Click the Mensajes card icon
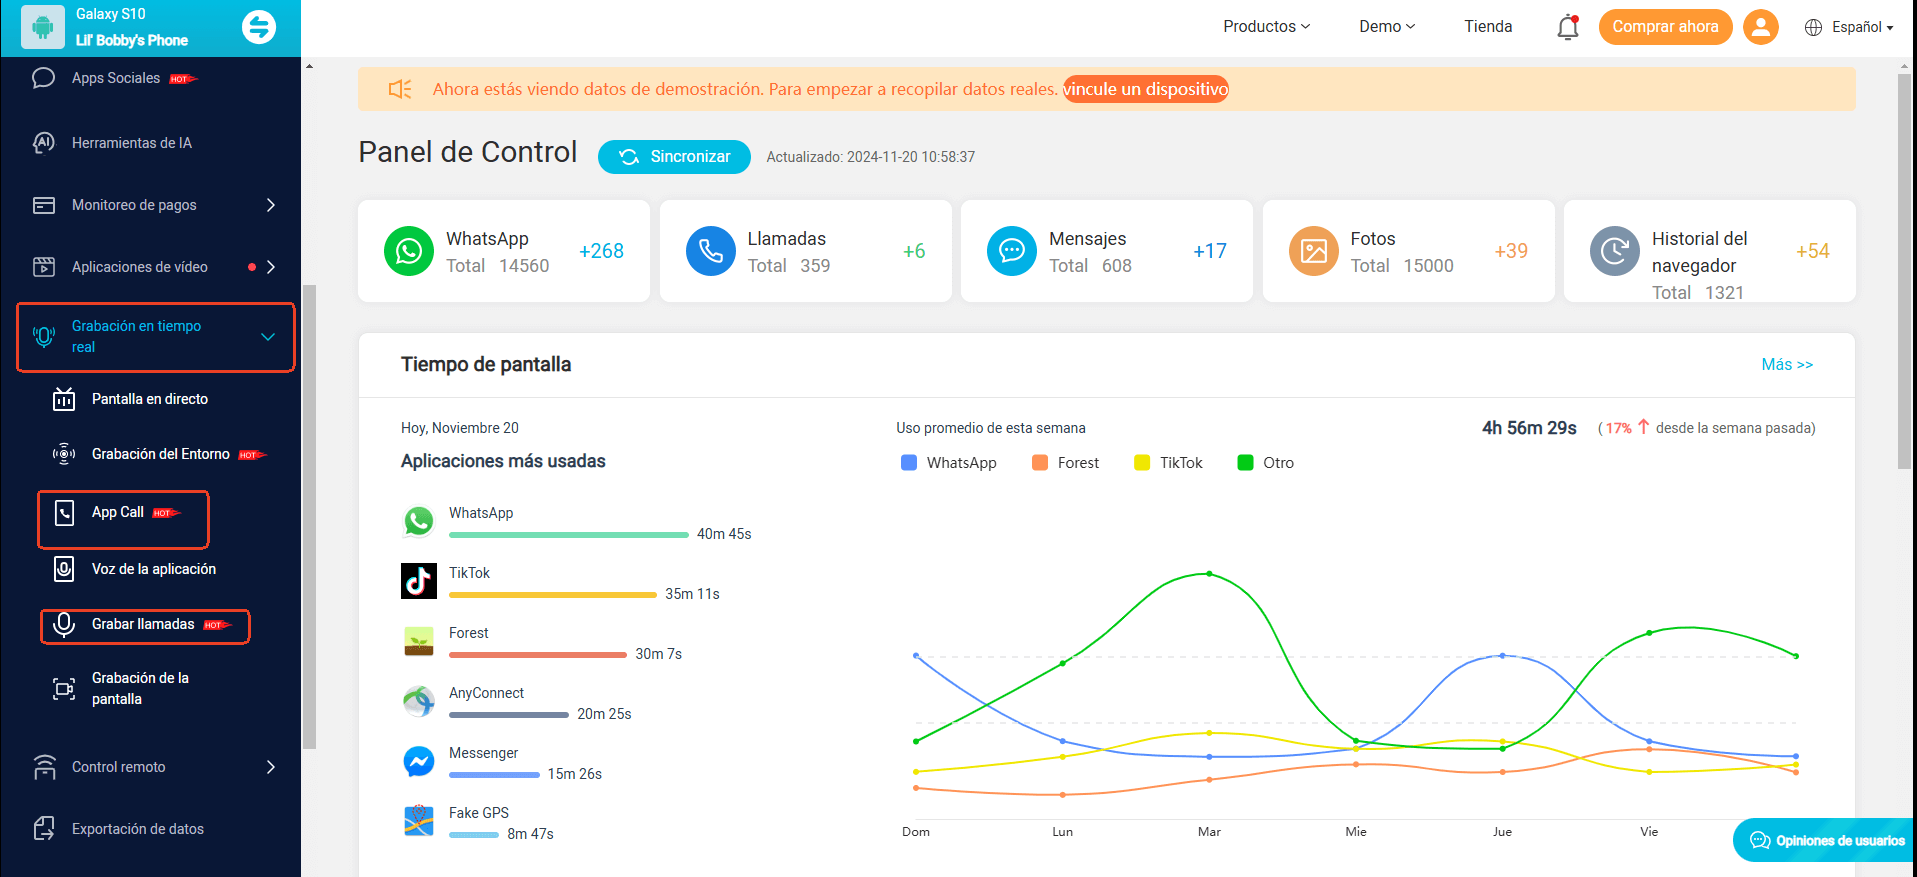The width and height of the screenshot is (1917, 877). point(1012,251)
